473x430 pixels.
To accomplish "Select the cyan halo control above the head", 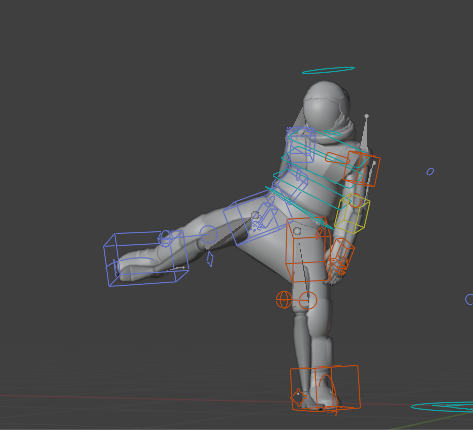I will pos(328,70).
